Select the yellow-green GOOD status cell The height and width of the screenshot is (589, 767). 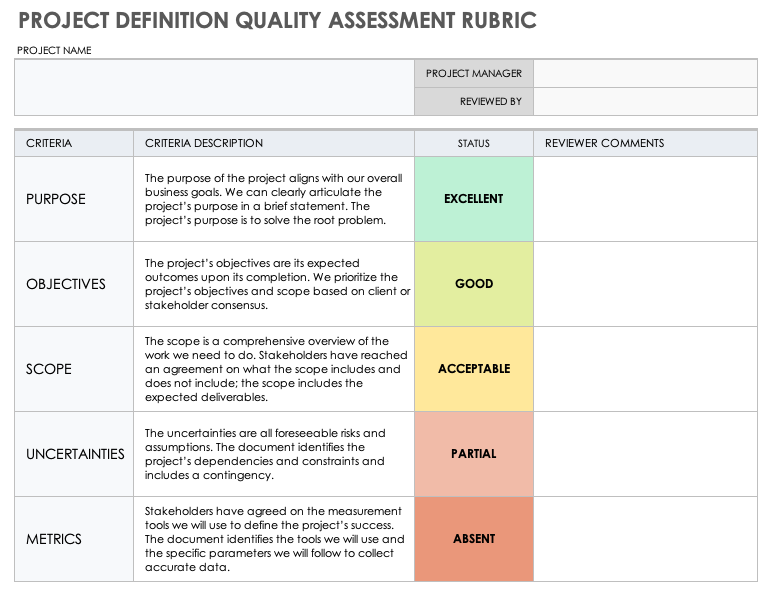474,284
